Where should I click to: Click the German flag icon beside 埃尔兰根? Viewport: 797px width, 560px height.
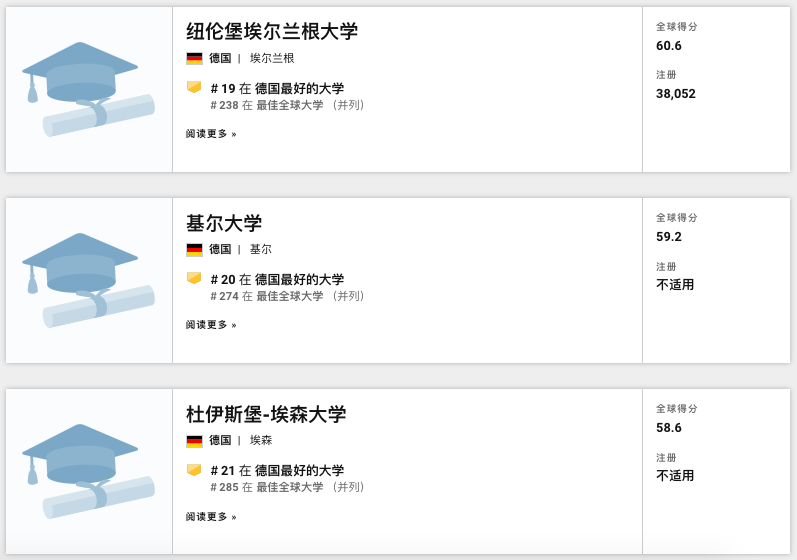click(x=194, y=58)
